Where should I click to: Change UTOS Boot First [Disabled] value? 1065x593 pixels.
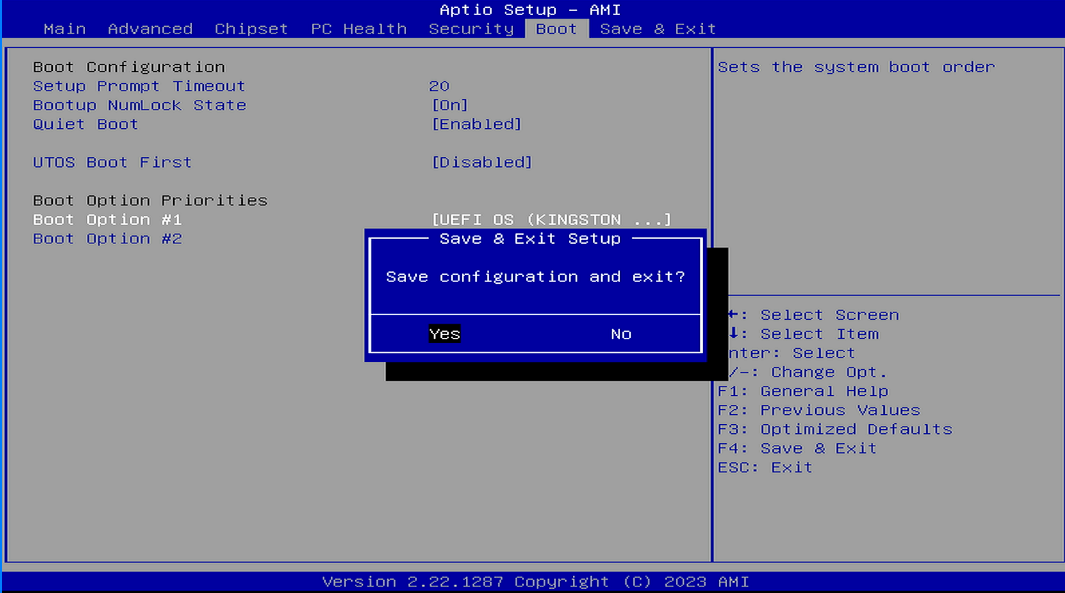[x=482, y=162]
